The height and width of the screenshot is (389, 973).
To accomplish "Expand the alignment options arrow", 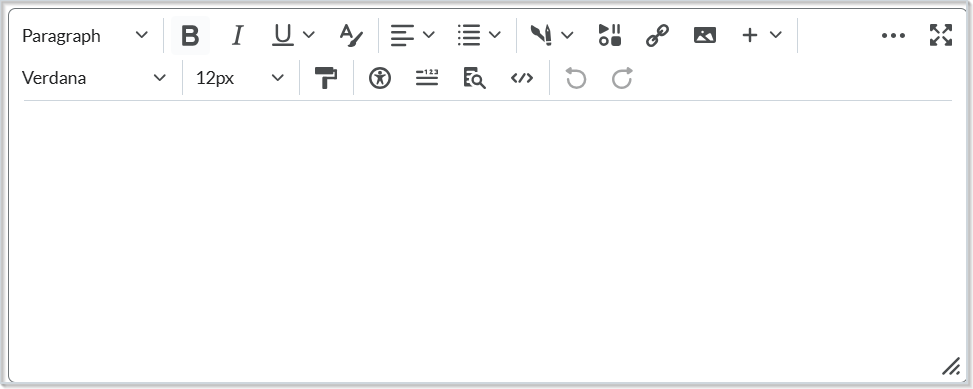I will (x=429, y=35).
